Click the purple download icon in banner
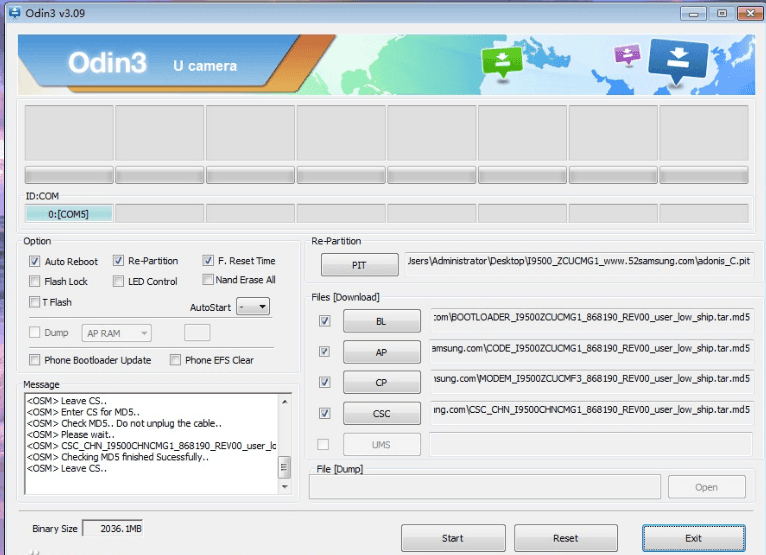The height and width of the screenshot is (555, 766). point(627,55)
